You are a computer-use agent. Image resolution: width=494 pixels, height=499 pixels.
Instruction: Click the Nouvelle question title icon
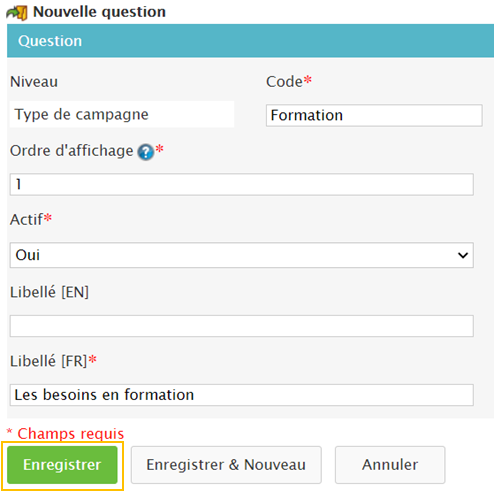click(17, 13)
